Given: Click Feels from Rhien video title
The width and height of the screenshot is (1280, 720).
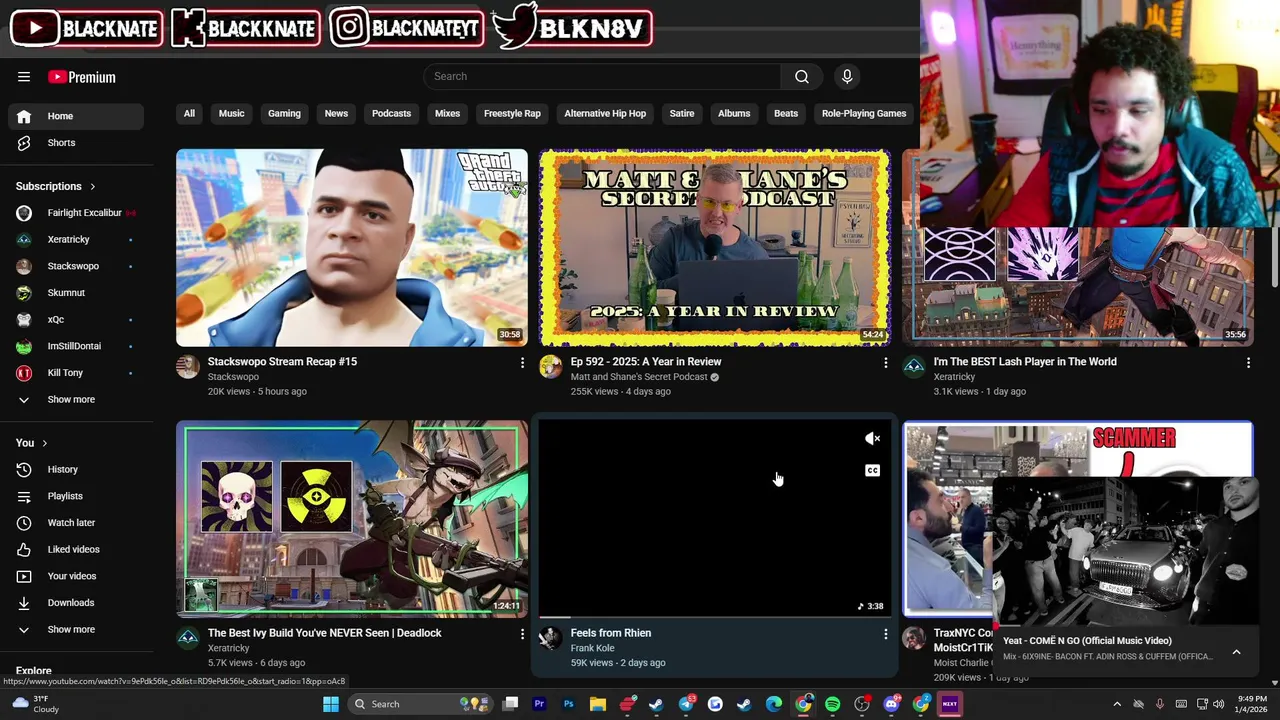Looking at the screenshot, I should click(611, 633).
